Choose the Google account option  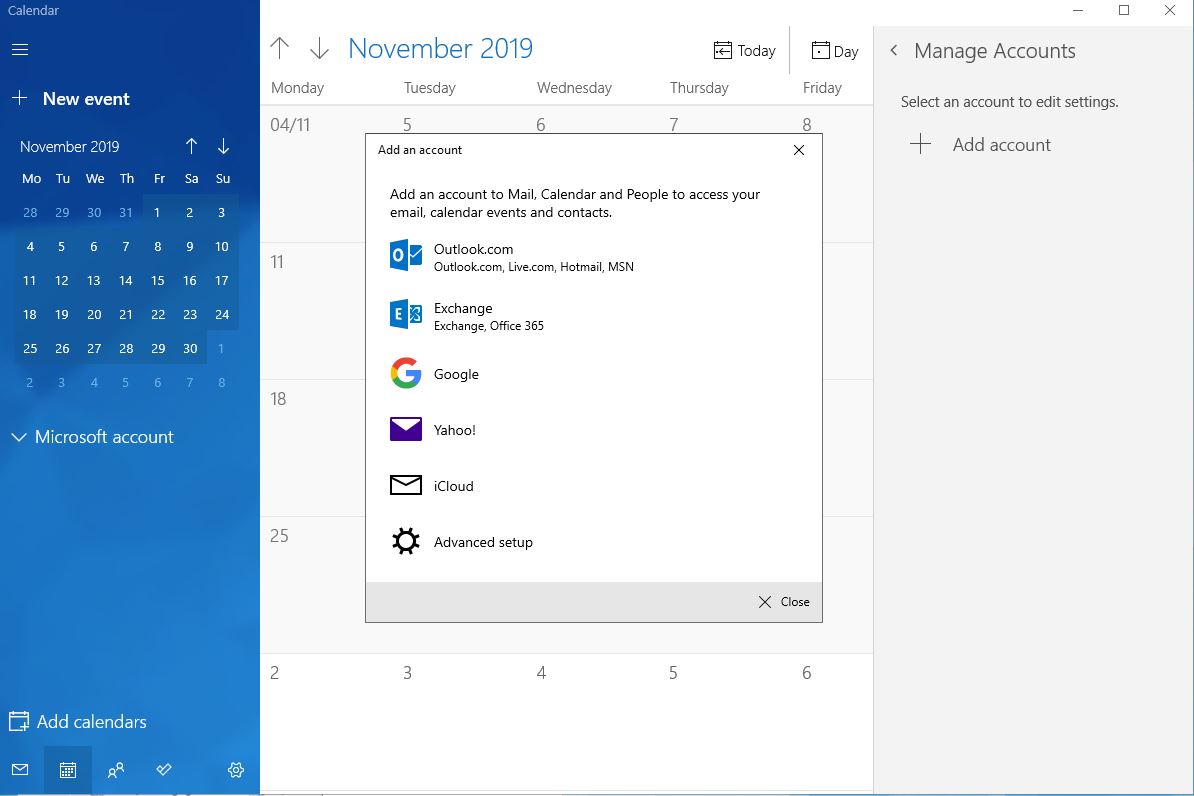pos(456,373)
